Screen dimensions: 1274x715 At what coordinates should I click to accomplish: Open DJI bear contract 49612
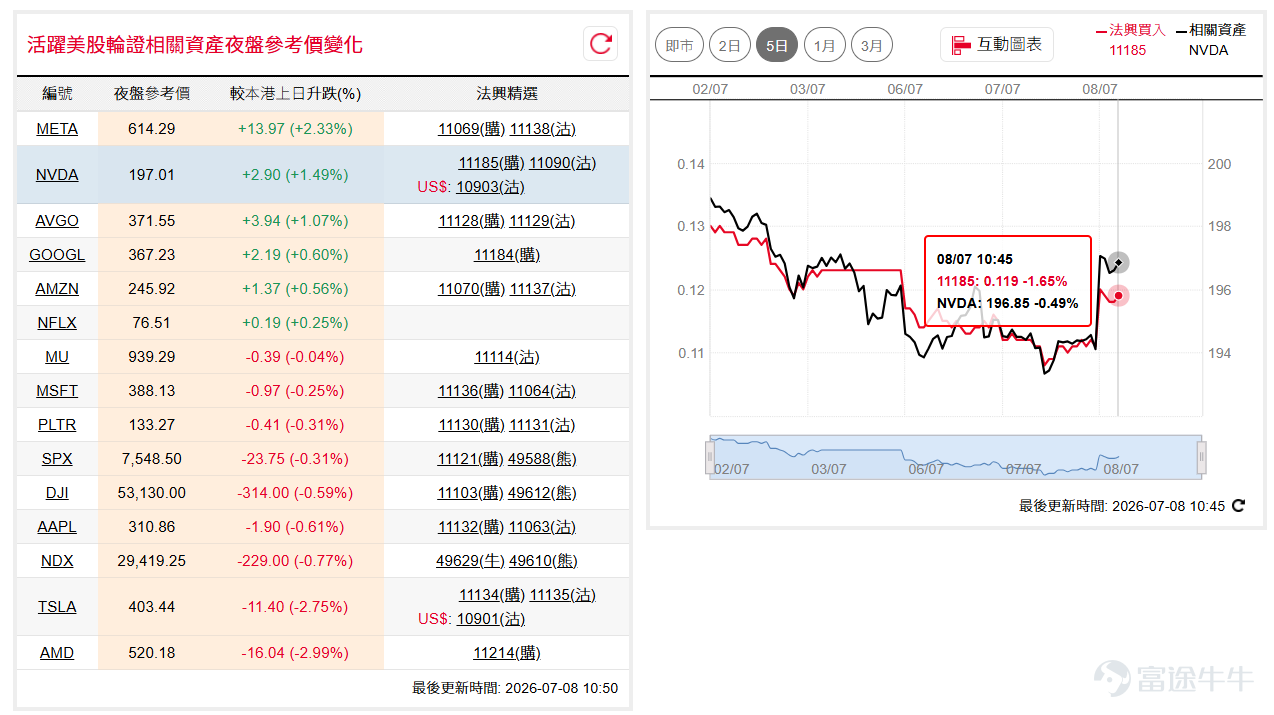[543, 493]
